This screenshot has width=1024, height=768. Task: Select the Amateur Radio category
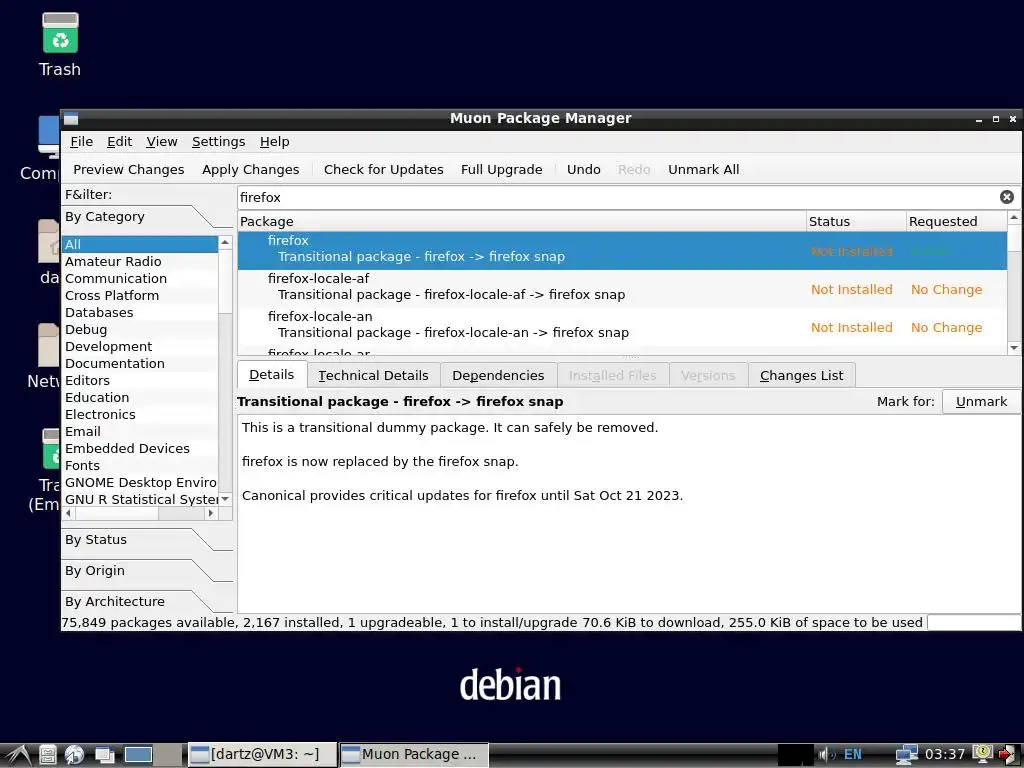(140, 261)
